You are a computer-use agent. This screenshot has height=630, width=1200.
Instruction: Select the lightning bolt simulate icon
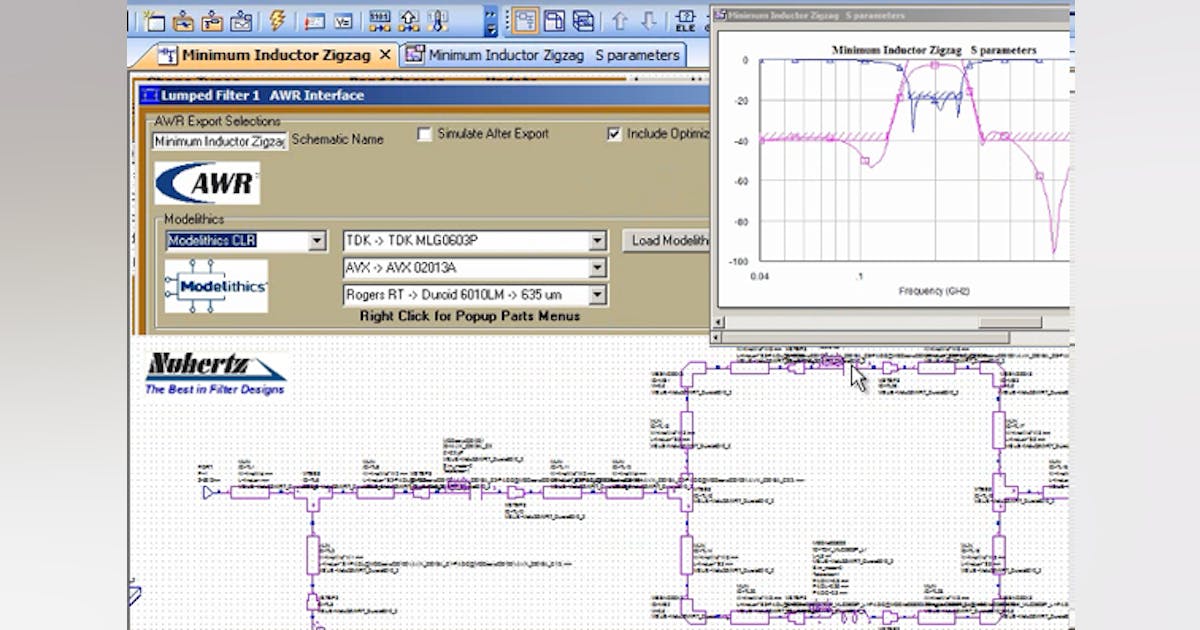coord(277,18)
